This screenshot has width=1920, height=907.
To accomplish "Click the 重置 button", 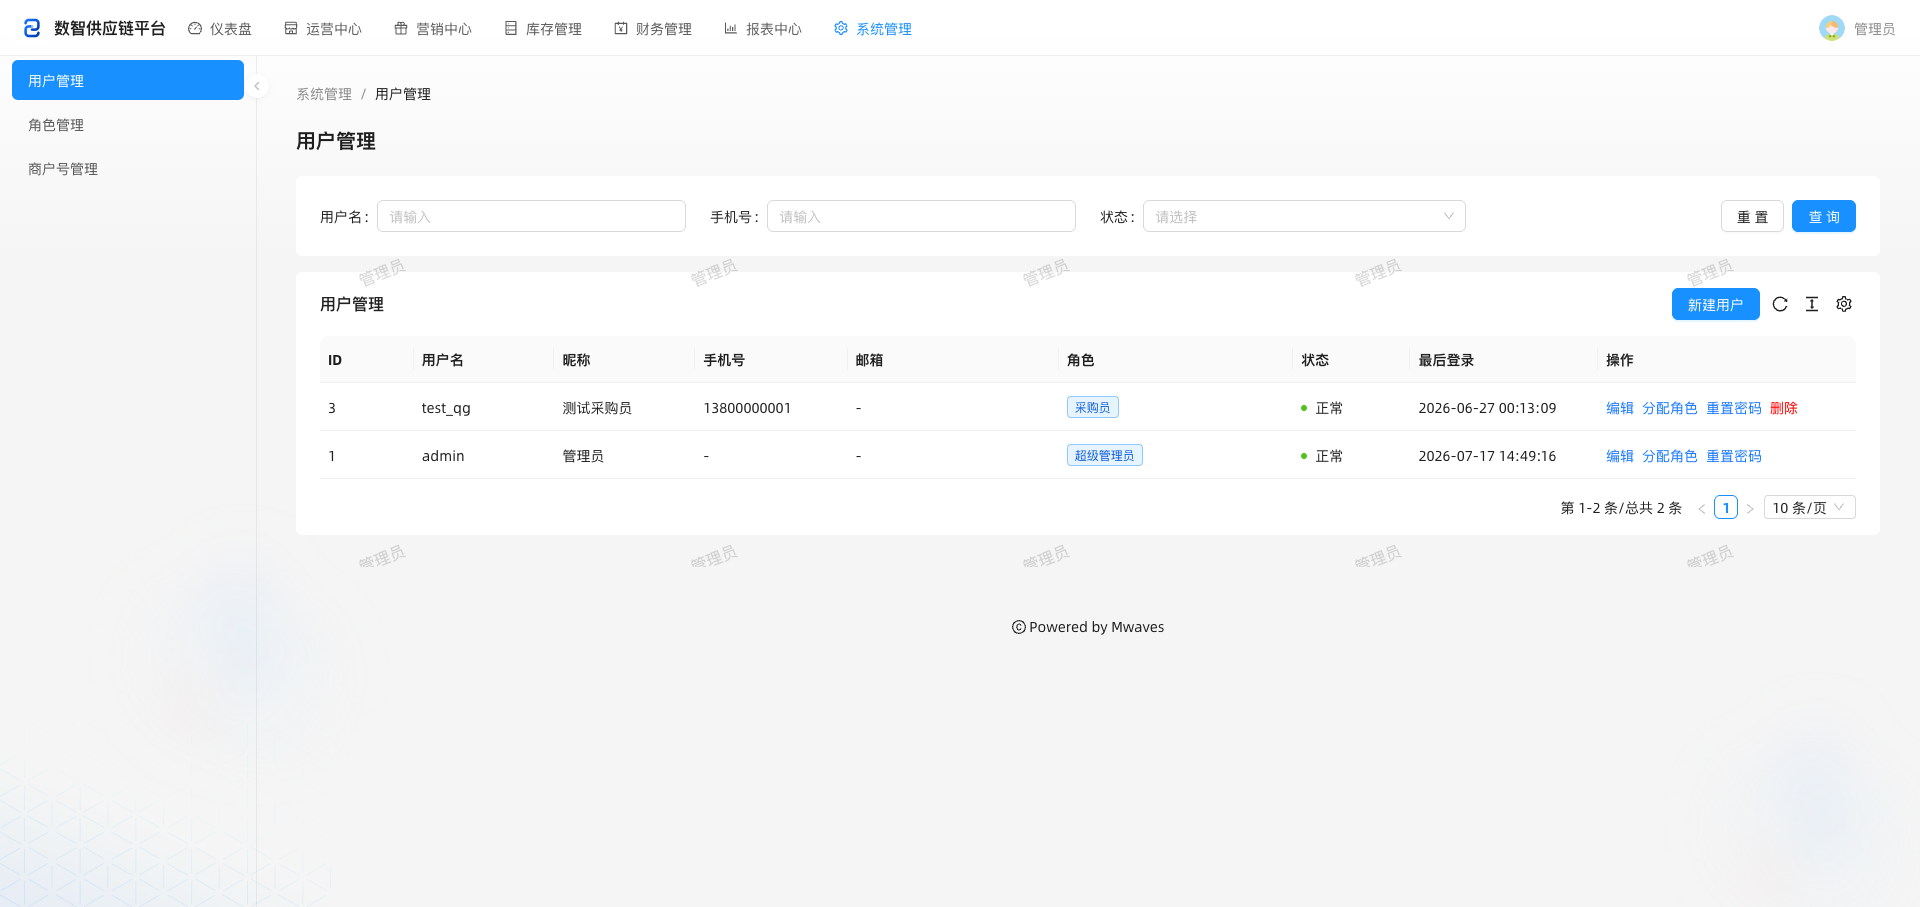I will [1752, 216].
